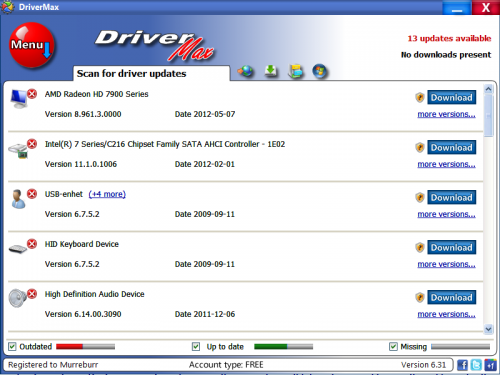Click the gray Missing progress bar

pyautogui.click(x=460, y=347)
